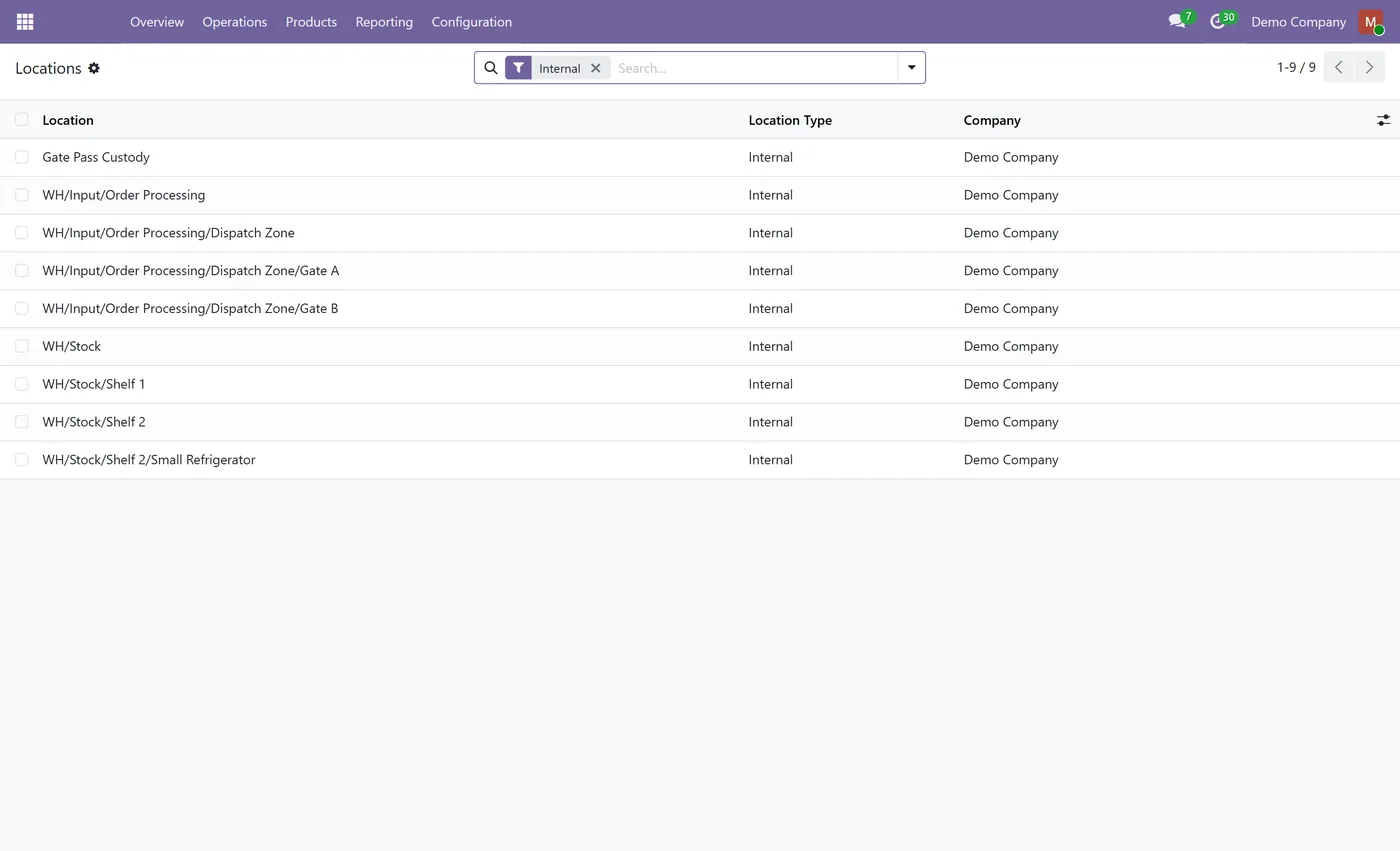Go to previous page of records
The image size is (1400, 851).
[x=1339, y=68]
